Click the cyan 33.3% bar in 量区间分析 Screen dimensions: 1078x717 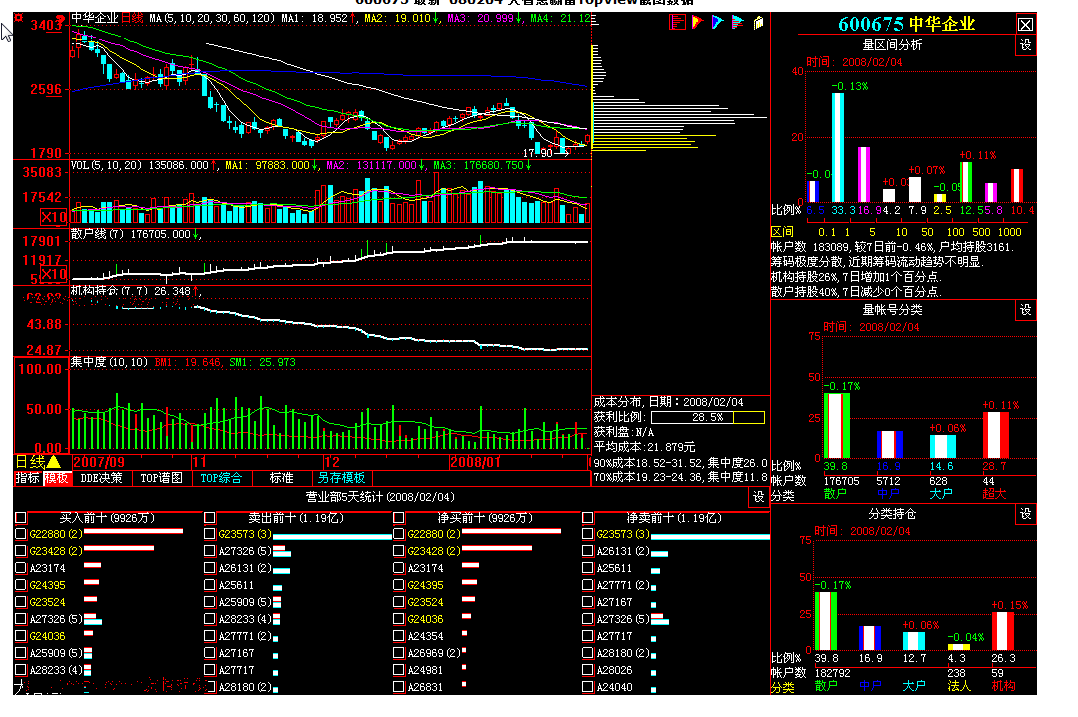coord(837,147)
